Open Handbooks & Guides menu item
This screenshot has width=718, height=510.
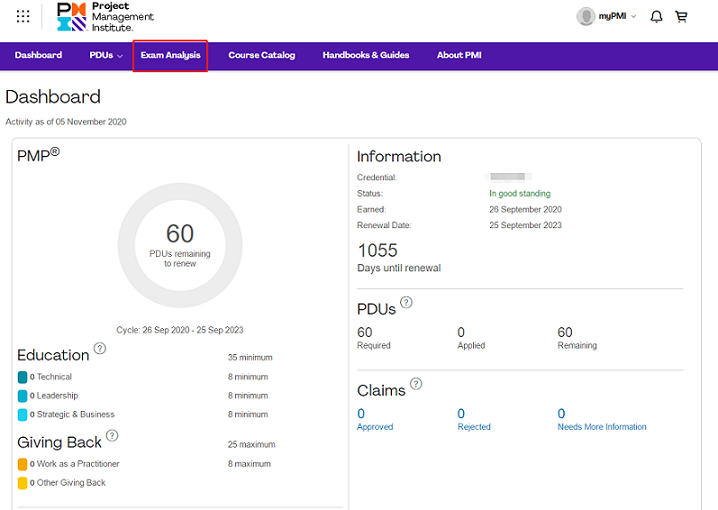pos(366,55)
